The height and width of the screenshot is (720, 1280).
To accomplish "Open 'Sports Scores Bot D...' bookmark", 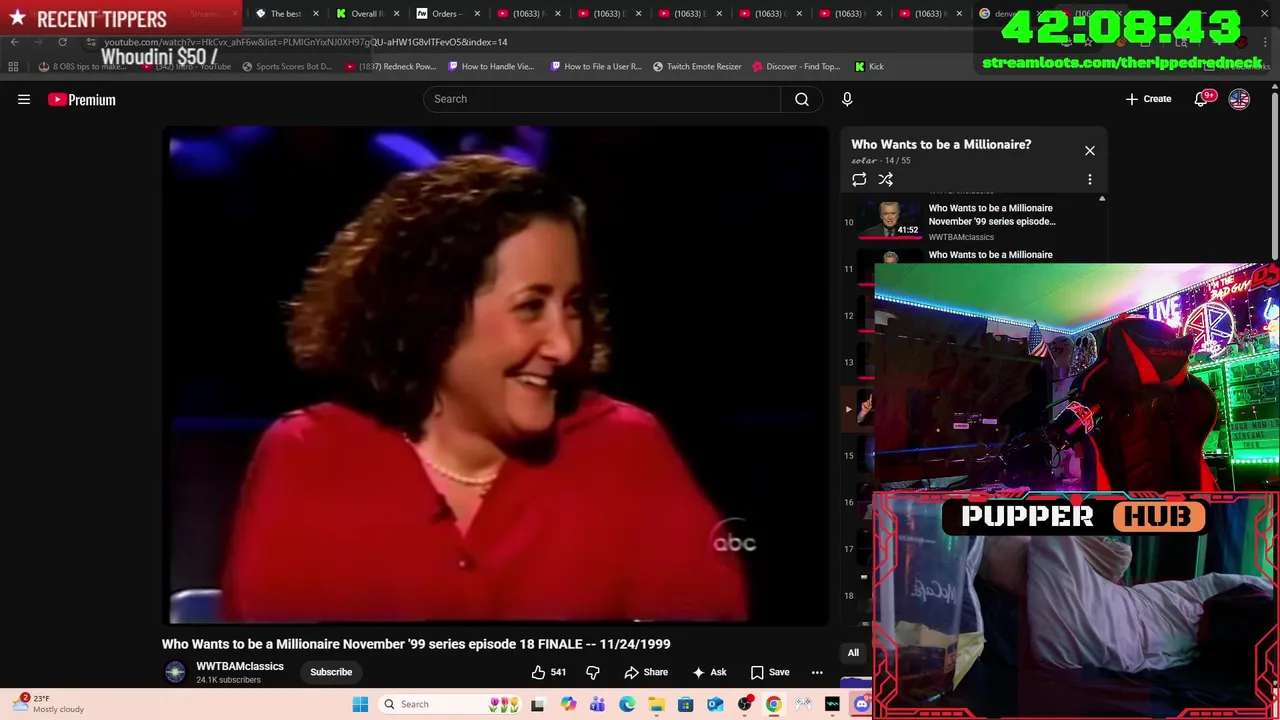I will coord(287,66).
